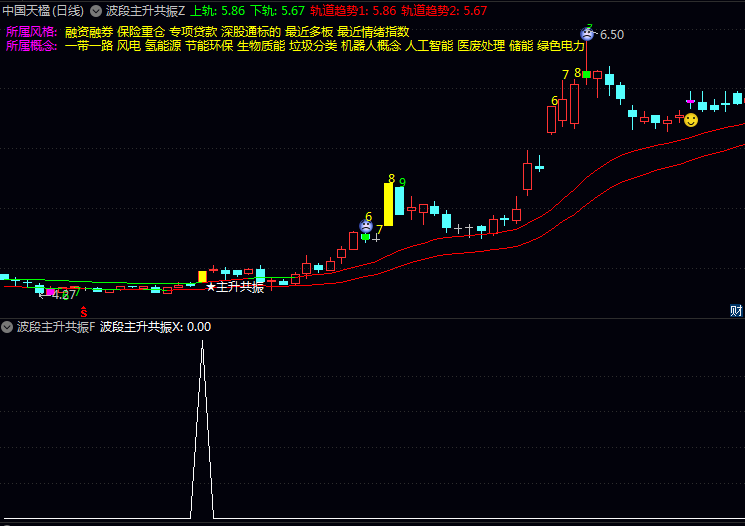Viewport: 745px width, 526px height.
Task: Click the 波段主升共振Z indicator name
Action: tap(145, 10)
